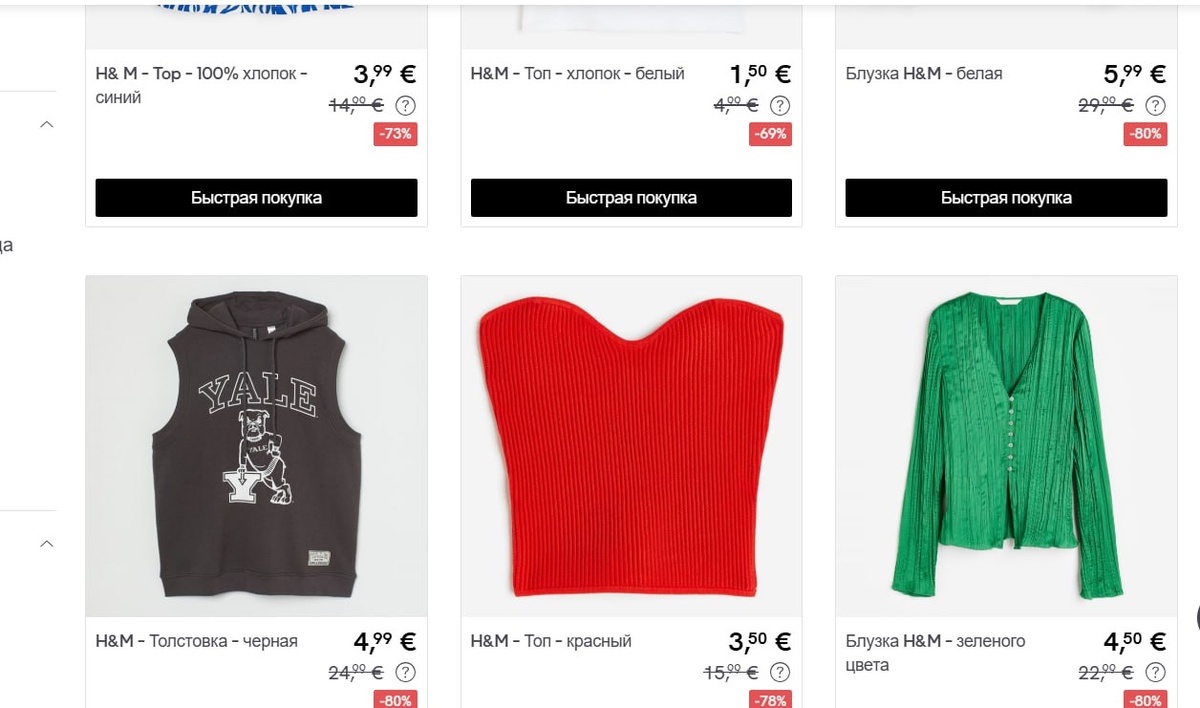Open 'H&M - Топ - красный' product link
The image size is (1200, 708).
[551, 641]
